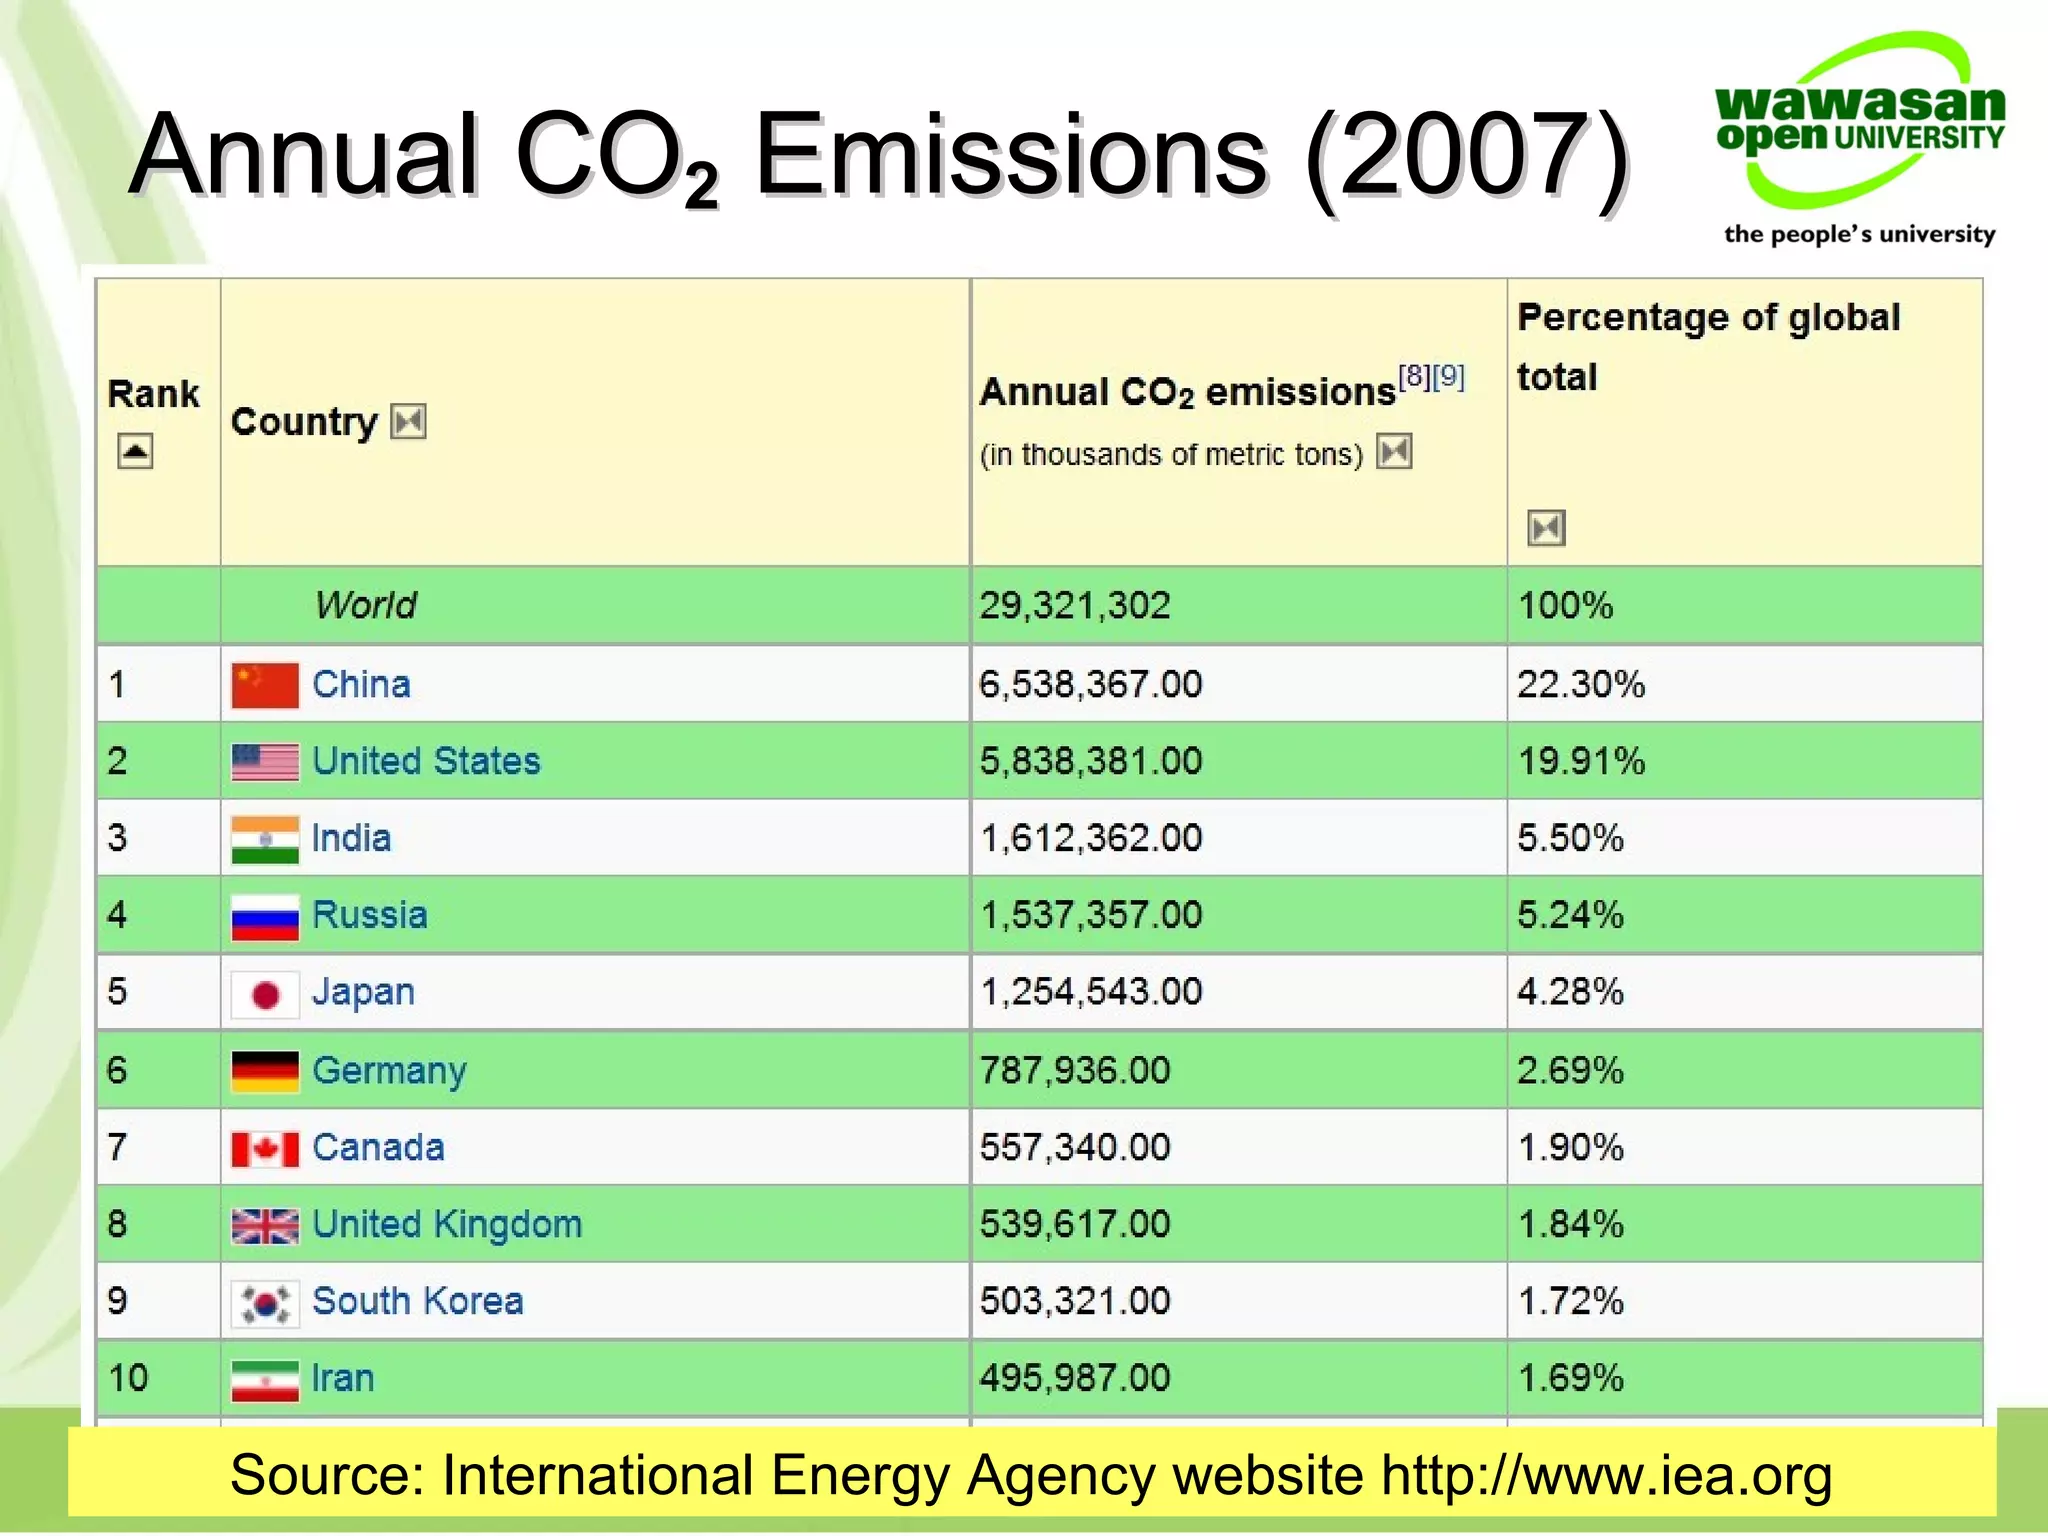Sort by Percentage of global total icon
The height and width of the screenshot is (1536, 2048).
coord(1546,527)
